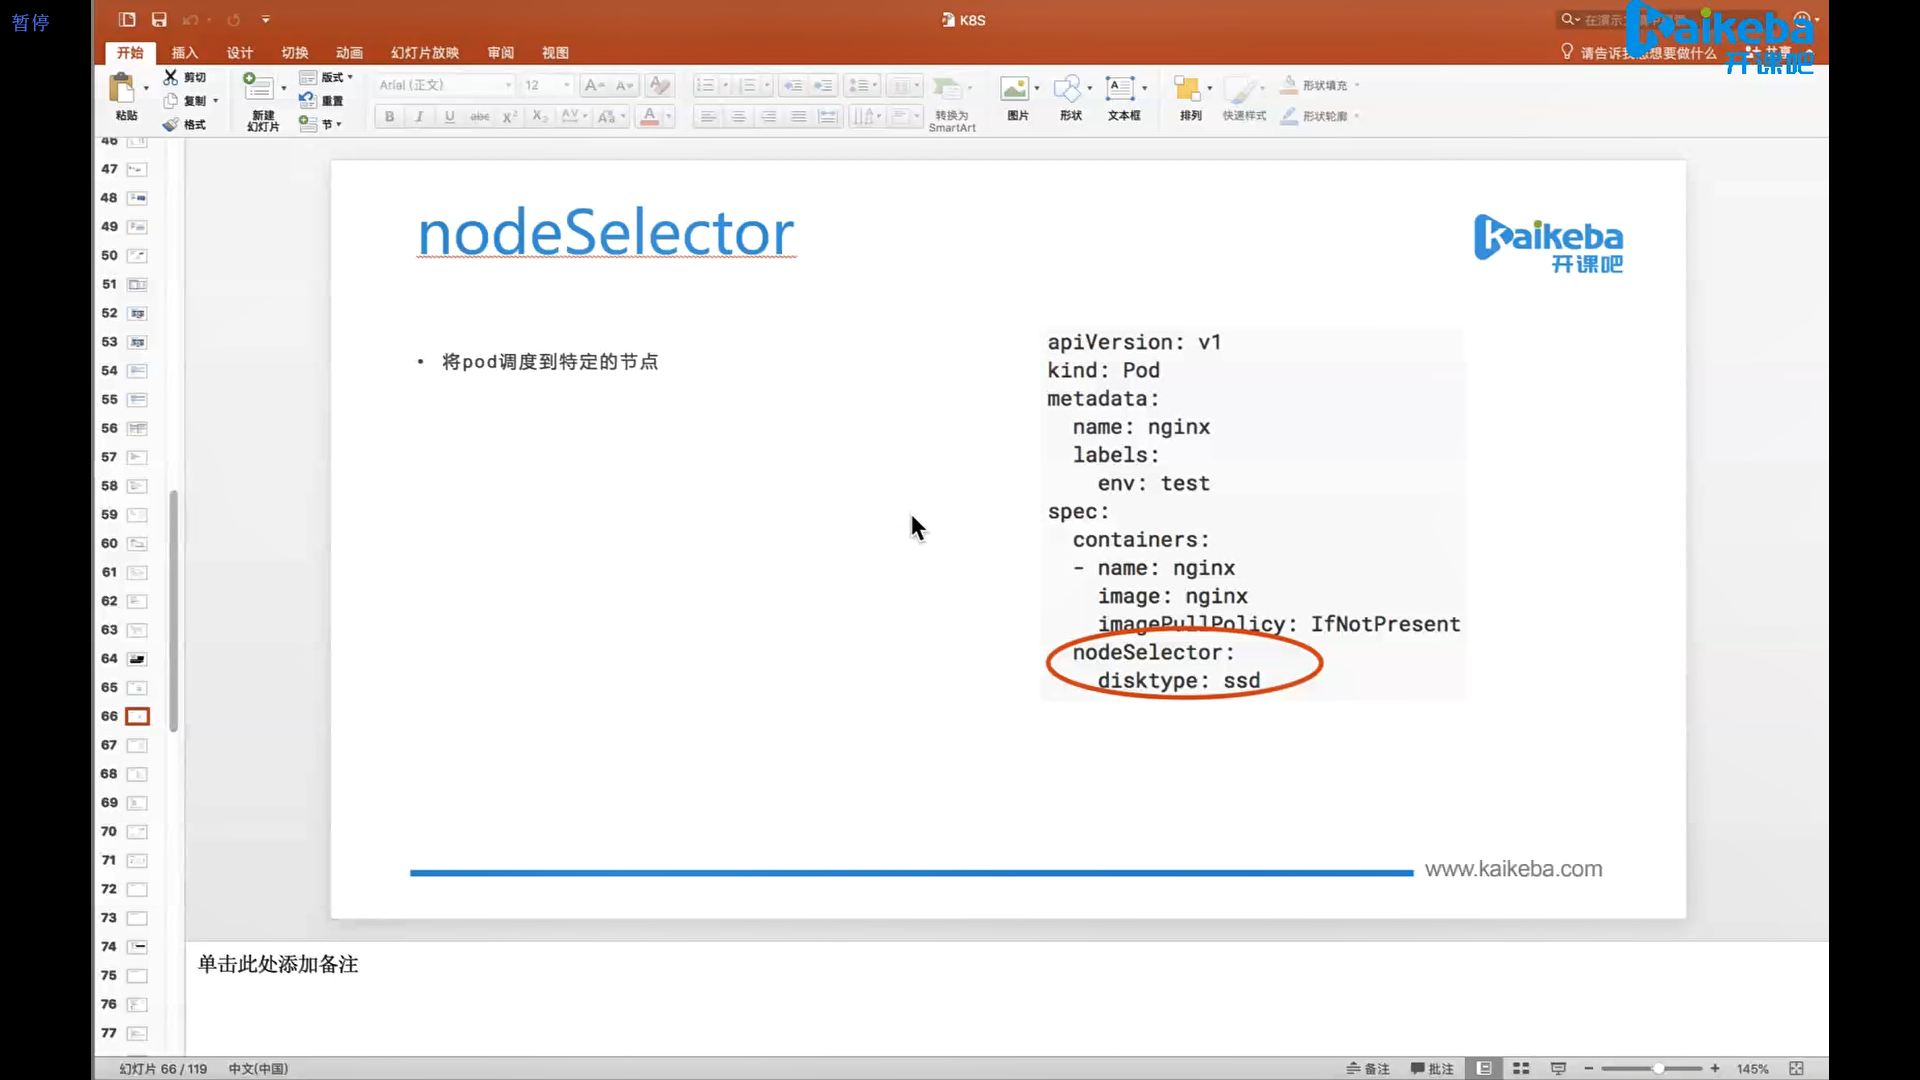Click the Cut scissors icon
This screenshot has width=1920, height=1080.
[171, 77]
